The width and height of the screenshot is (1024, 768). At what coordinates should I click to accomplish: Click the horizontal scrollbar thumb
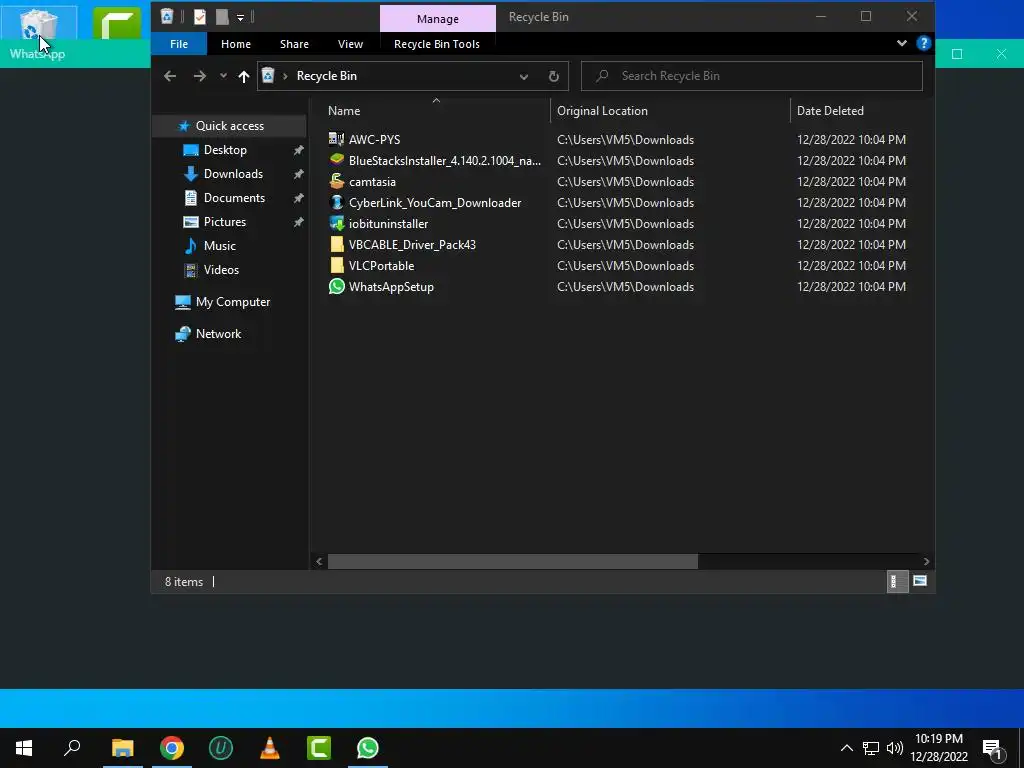[513, 561]
